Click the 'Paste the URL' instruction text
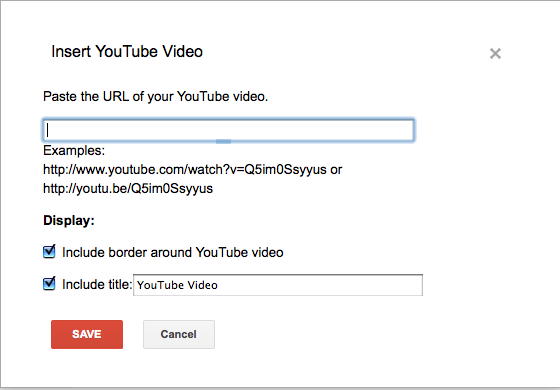560x390 pixels. click(x=155, y=96)
